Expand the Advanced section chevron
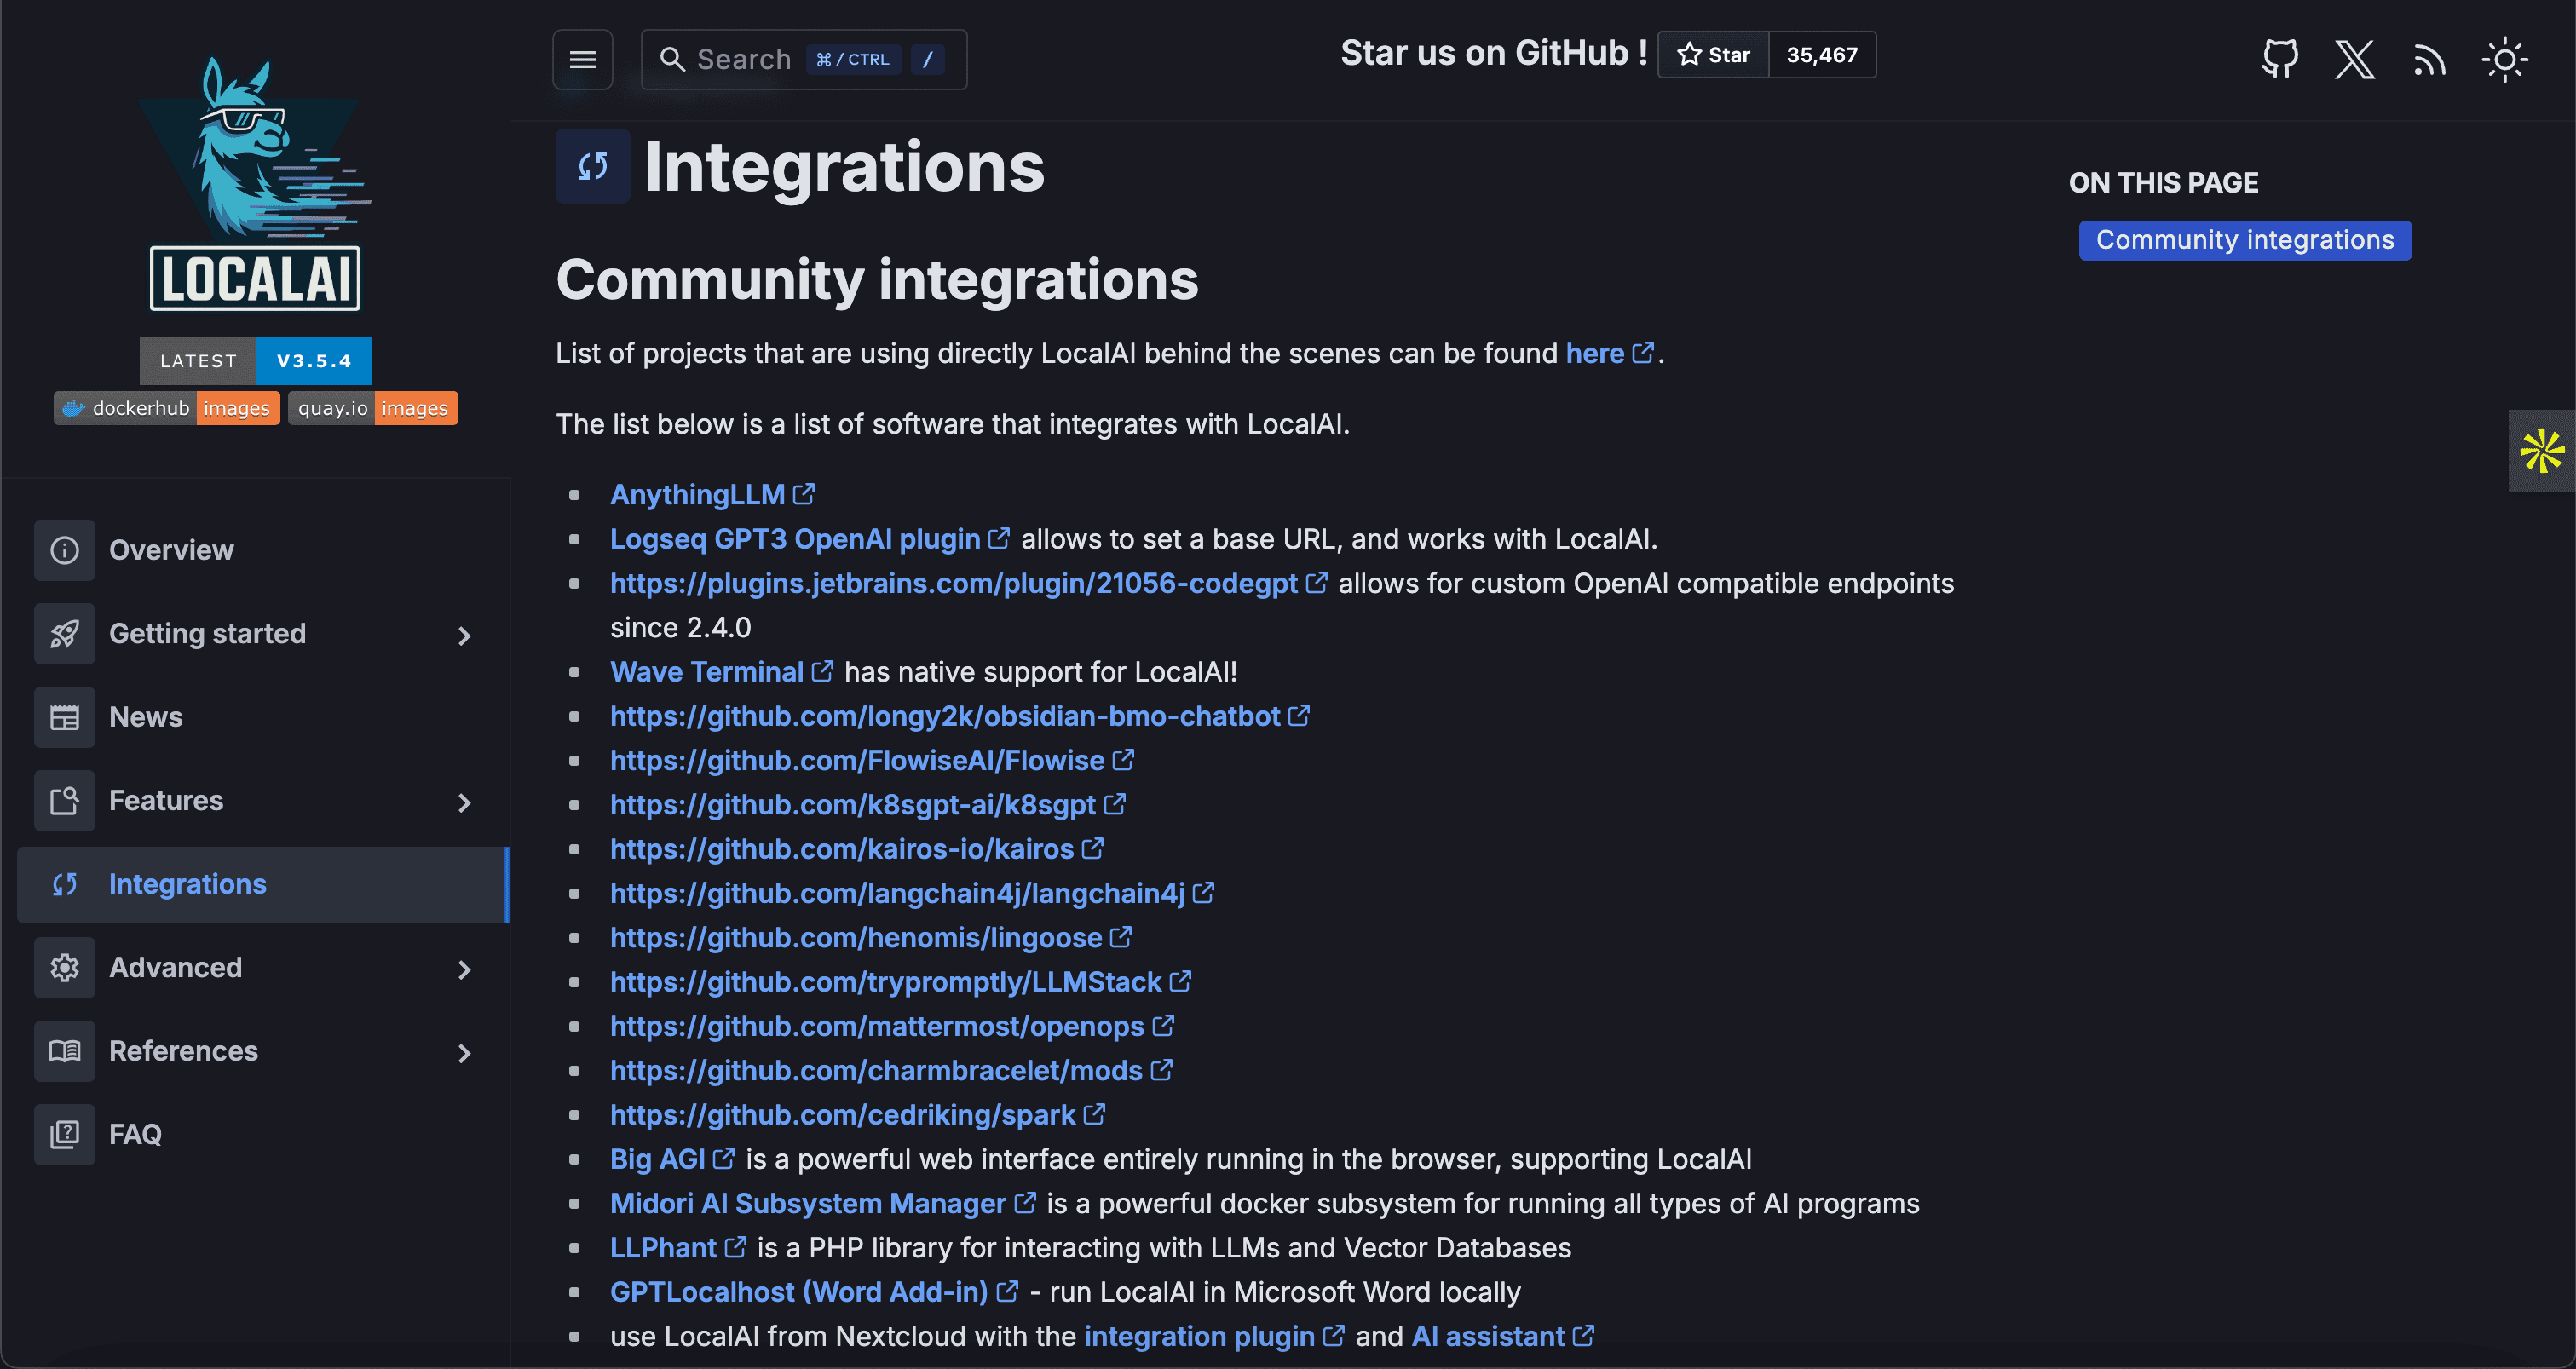The width and height of the screenshot is (2576, 1369). click(x=464, y=969)
